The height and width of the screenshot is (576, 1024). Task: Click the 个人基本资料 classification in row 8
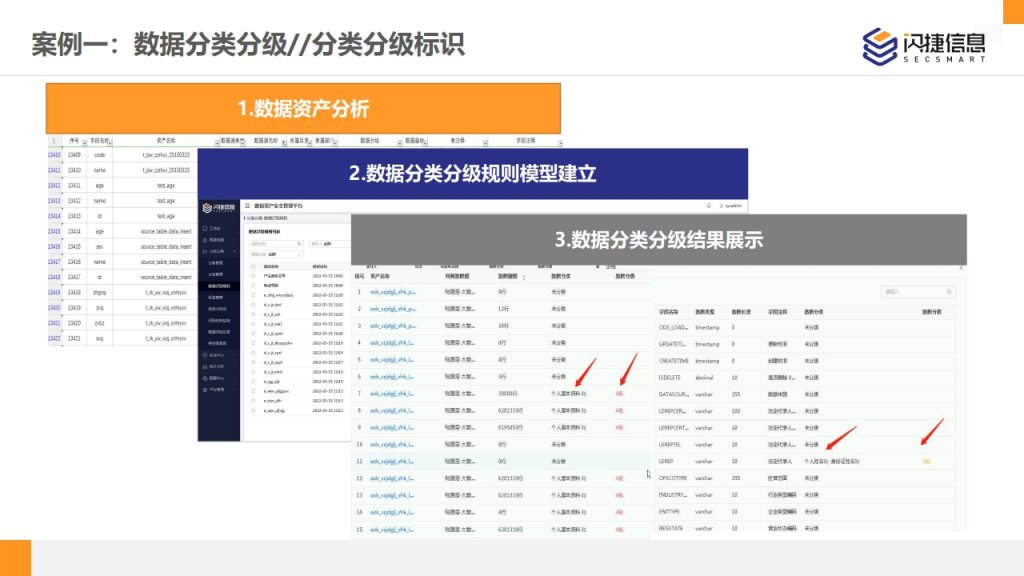[568, 411]
